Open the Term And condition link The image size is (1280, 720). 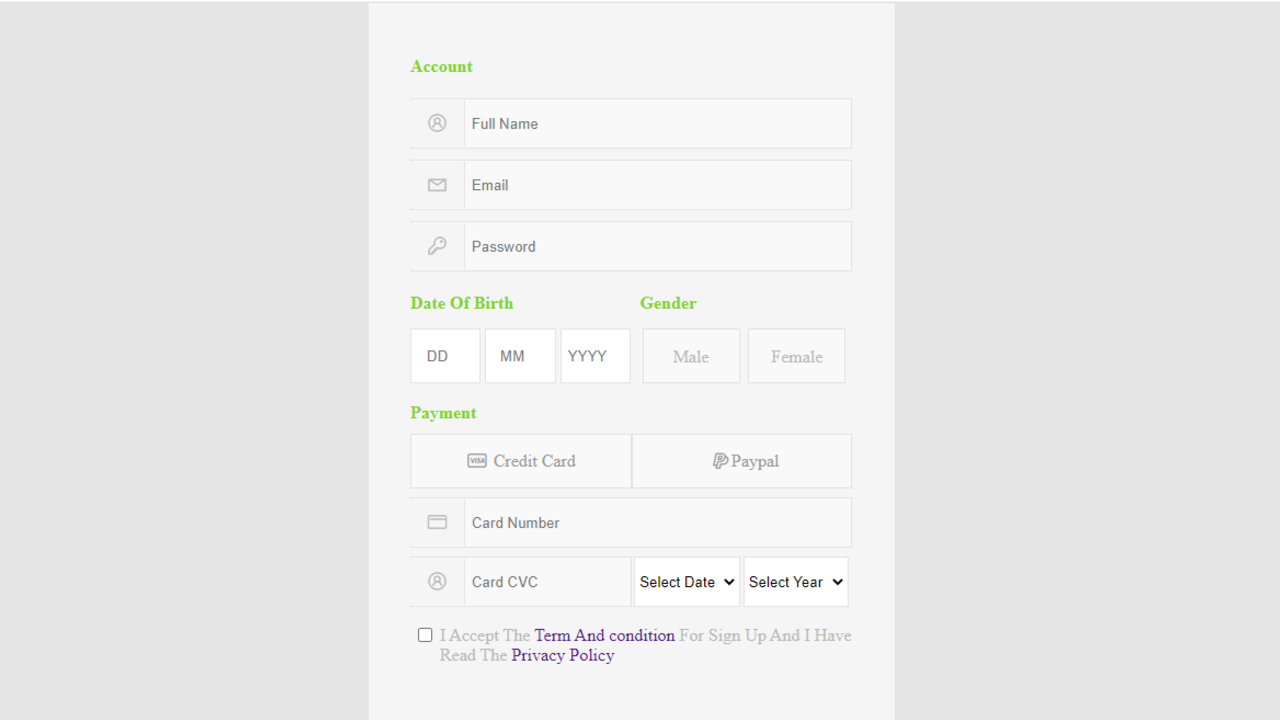tap(604, 635)
